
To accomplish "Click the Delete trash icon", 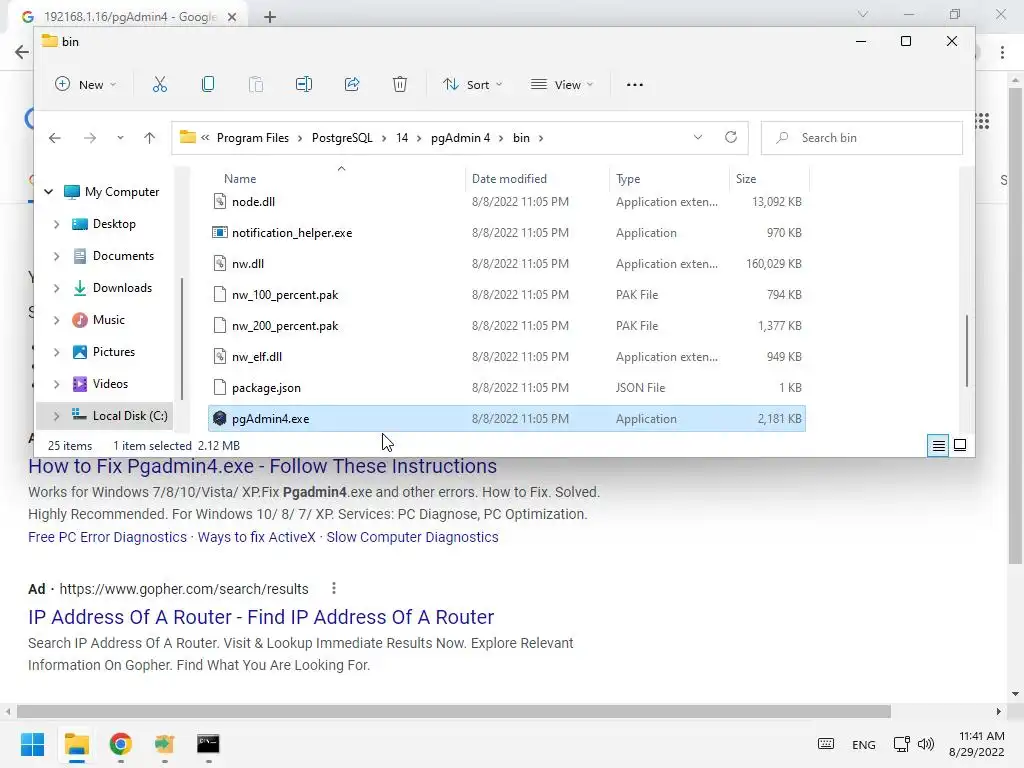I will [400, 84].
